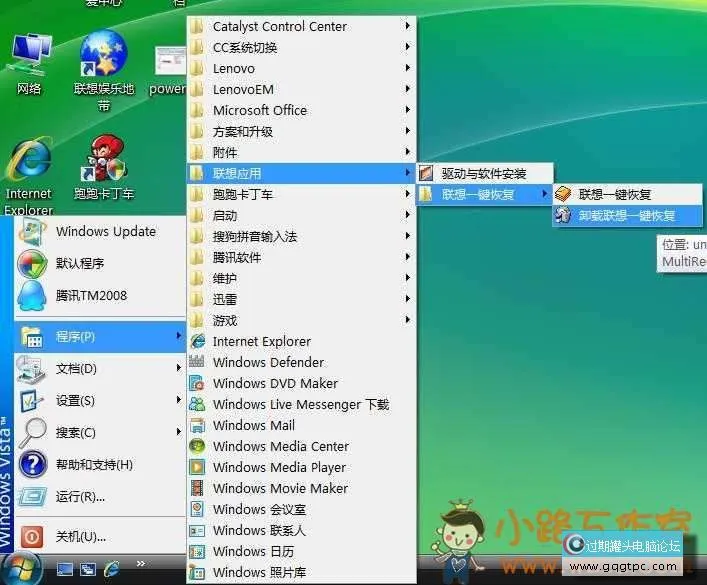Open the LenovoEM folder
Image resolution: width=707 pixels, height=585 pixels.
301,89
